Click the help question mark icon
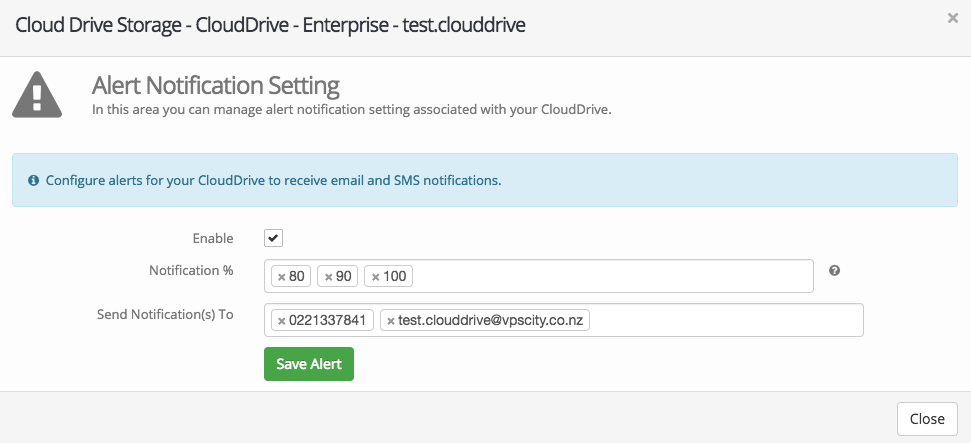This screenshot has width=971, height=443. pyautogui.click(x=834, y=271)
